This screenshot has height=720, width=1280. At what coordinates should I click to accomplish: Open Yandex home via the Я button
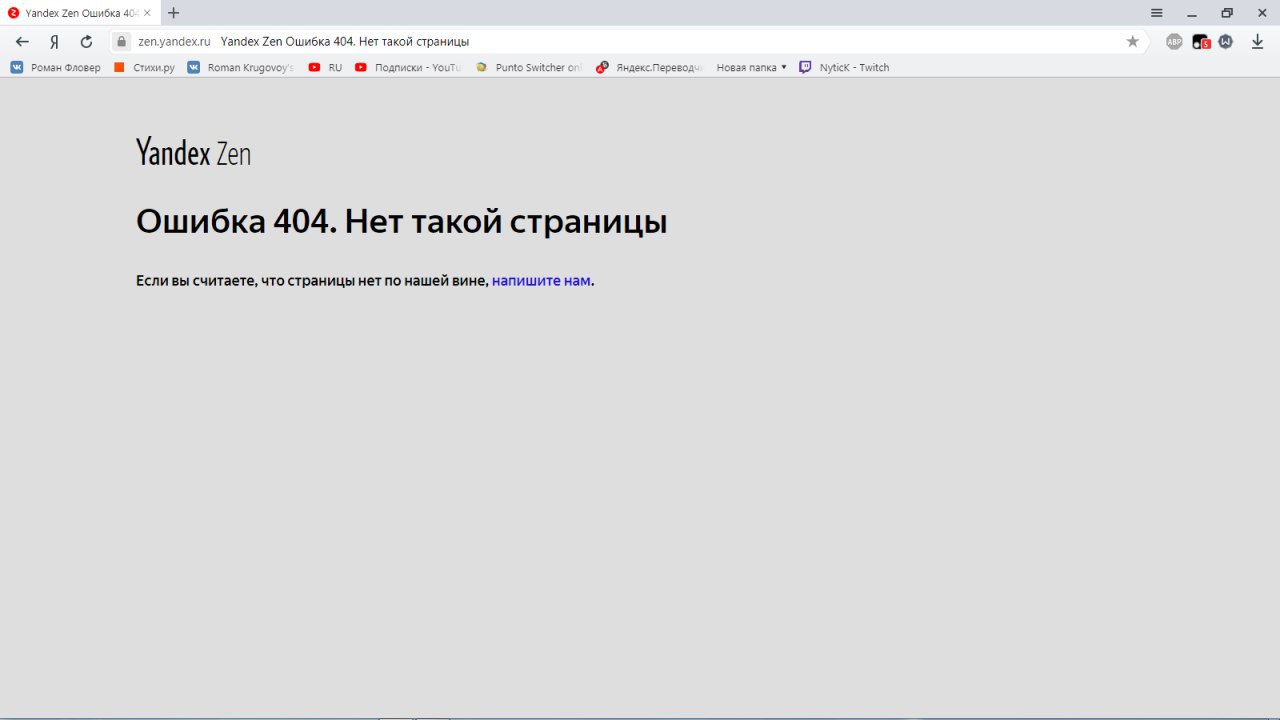click(54, 42)
